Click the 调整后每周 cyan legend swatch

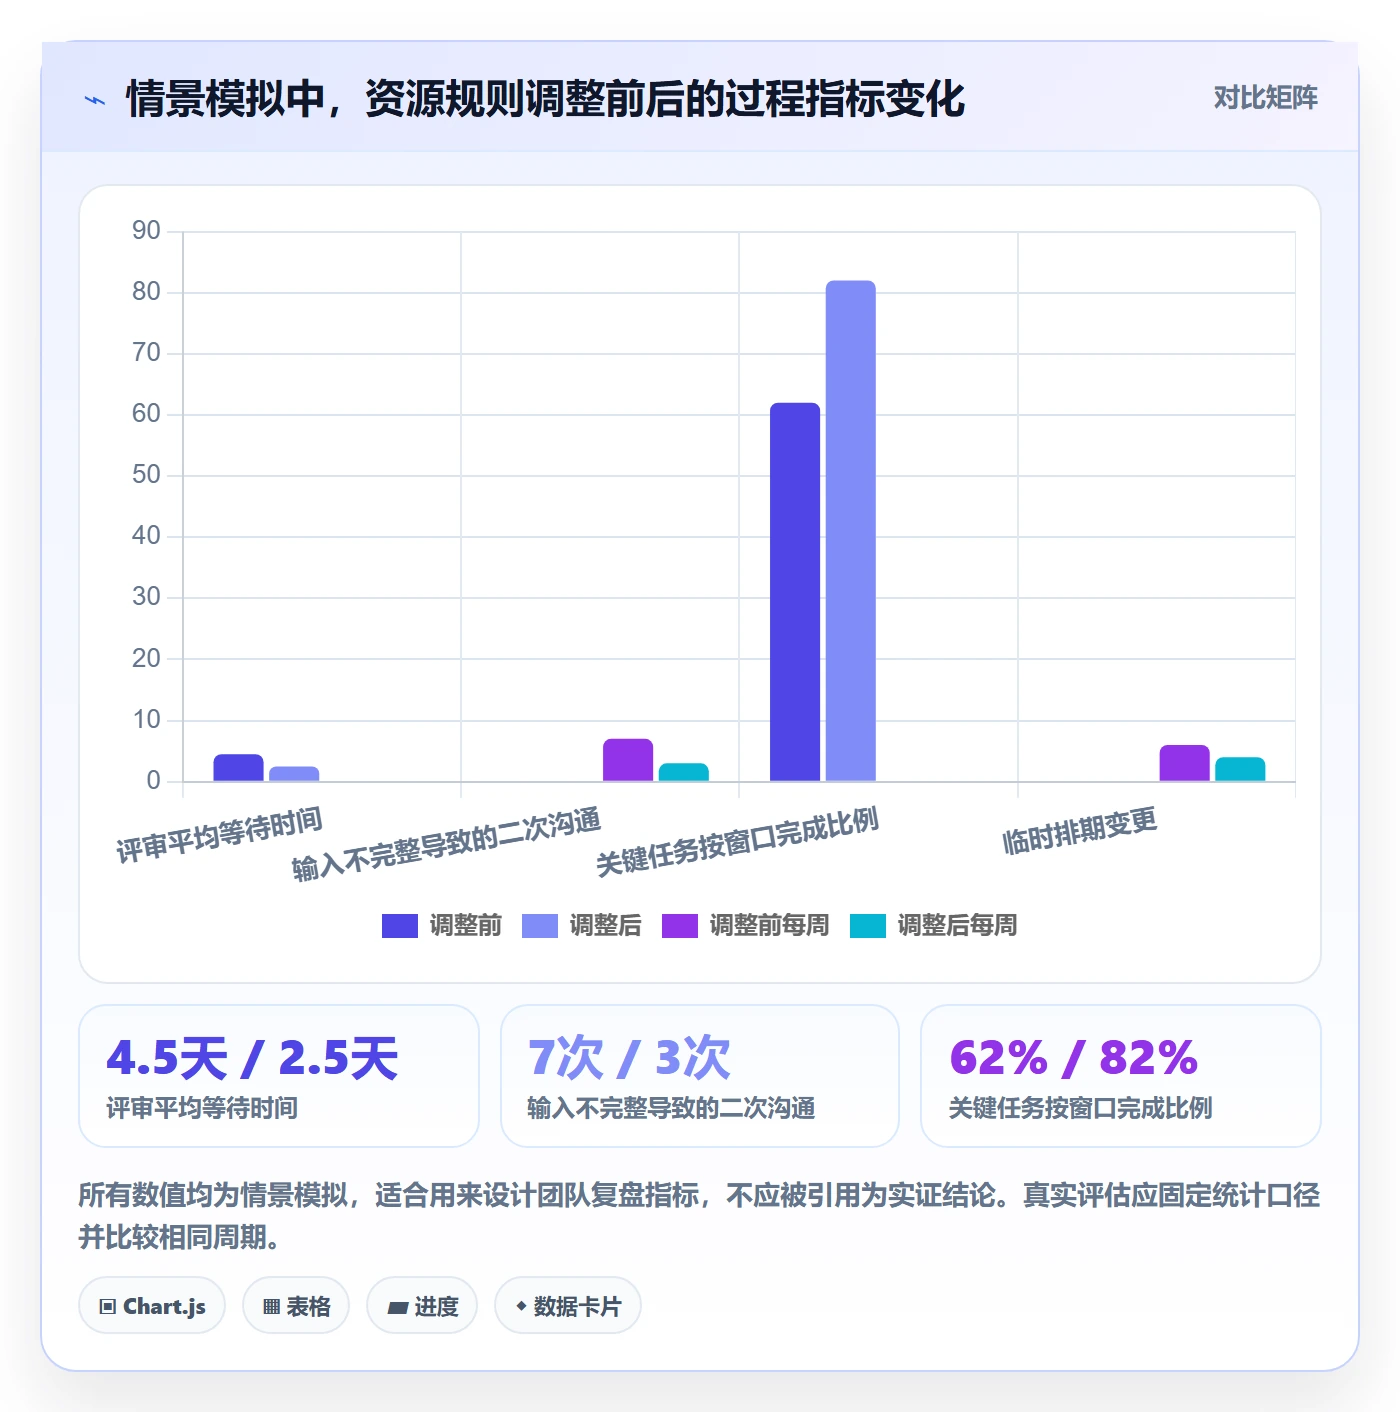868,926
